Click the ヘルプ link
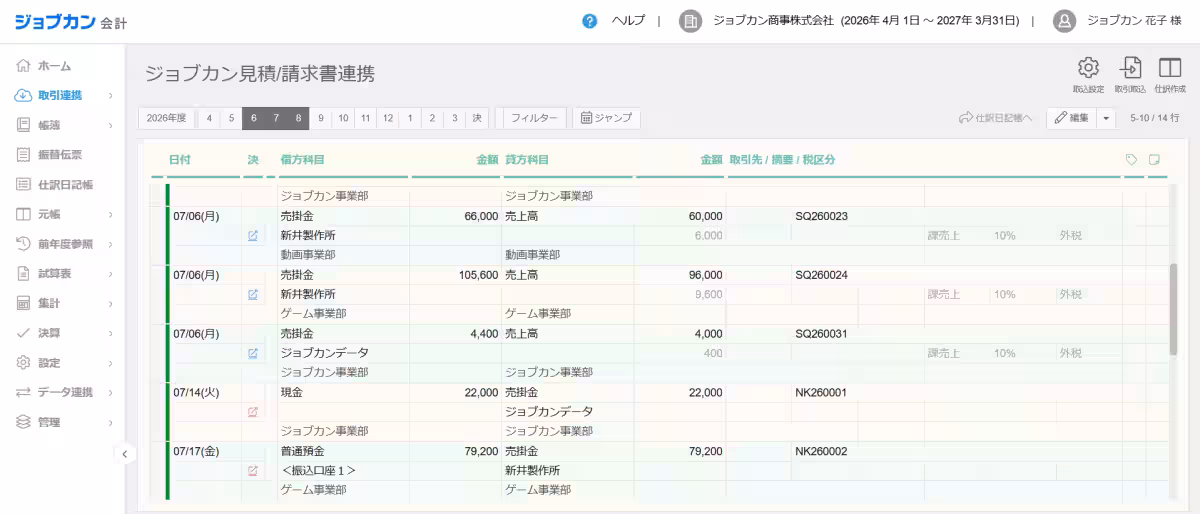 tap(628, 21)
